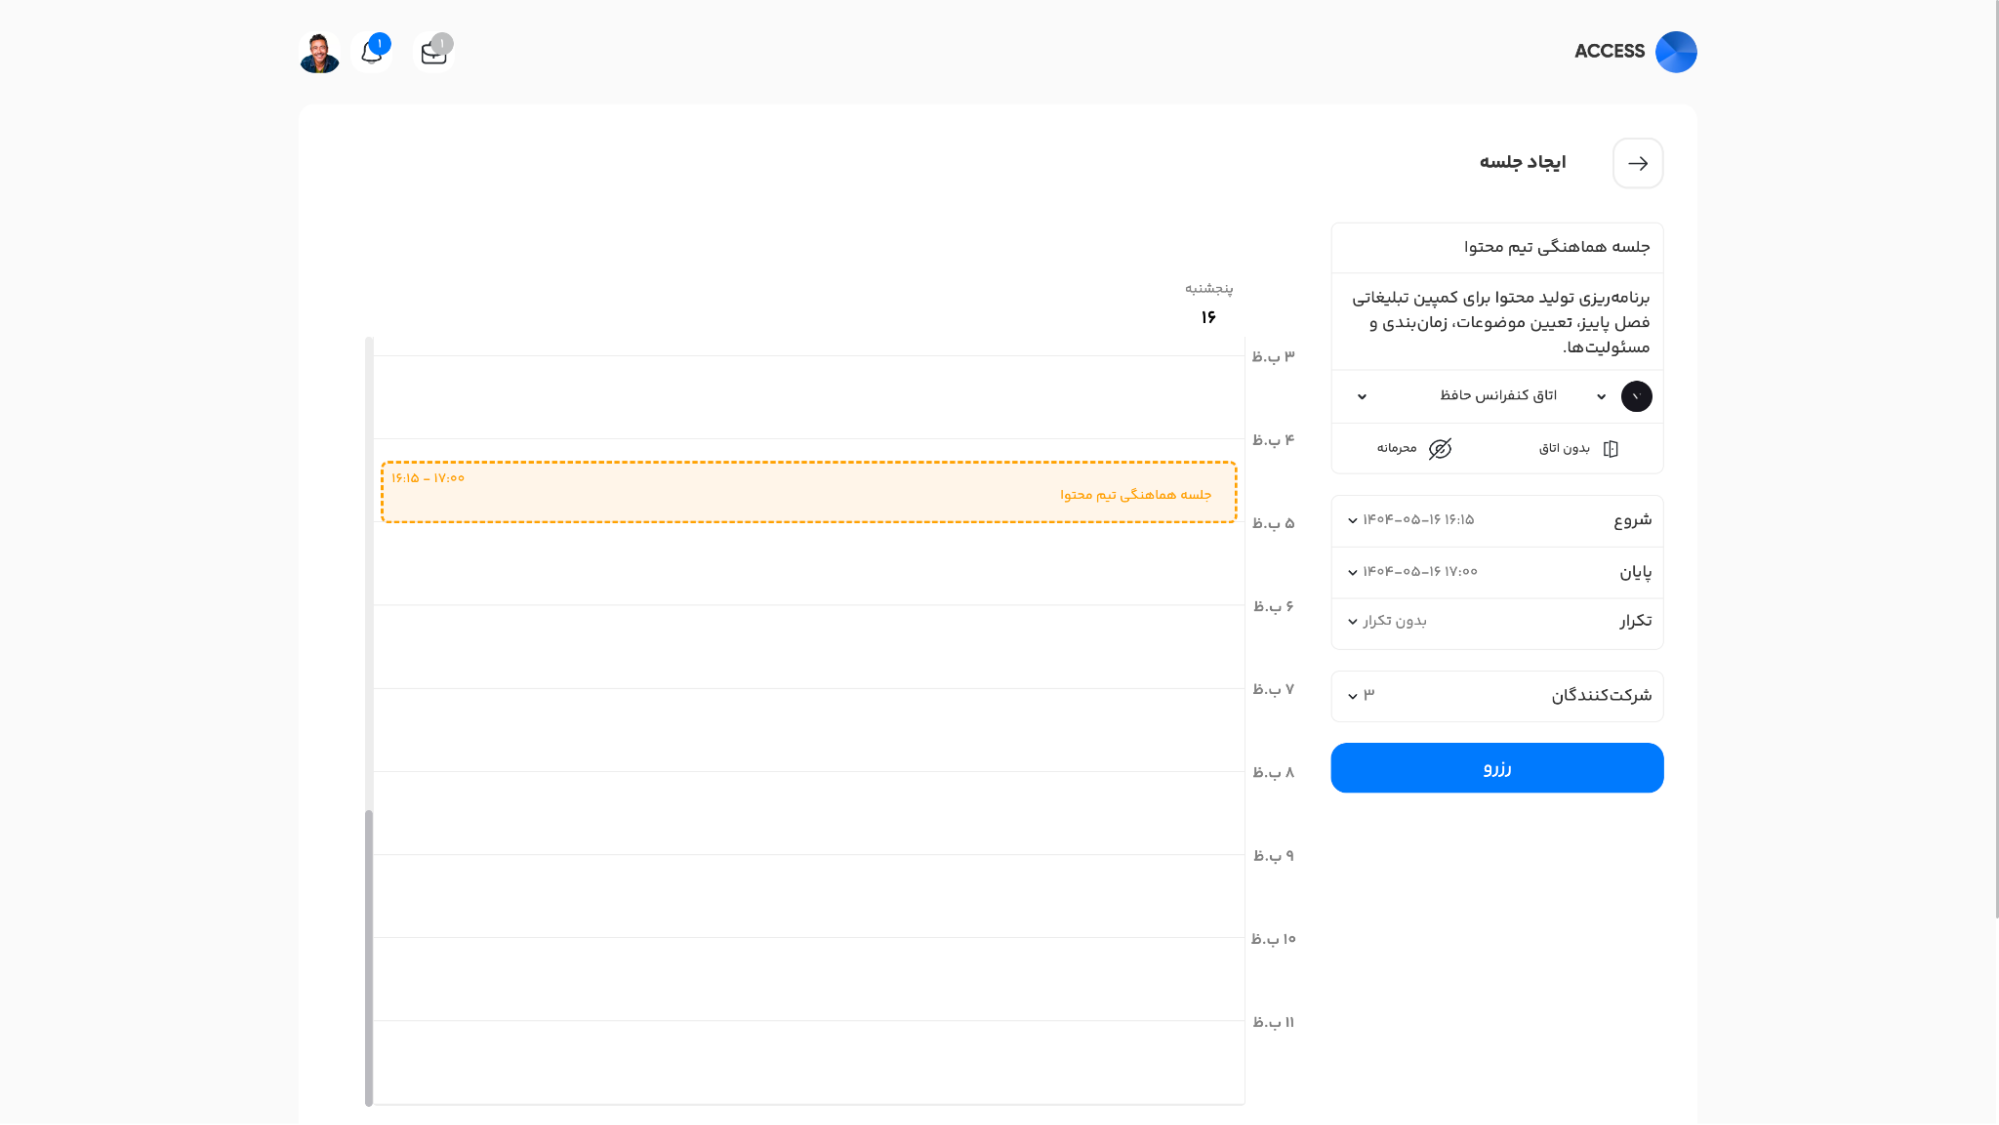Viewport: 1999px width, 1125px height.
Task: Click the back arrow button
Action: pos(1637,163)
